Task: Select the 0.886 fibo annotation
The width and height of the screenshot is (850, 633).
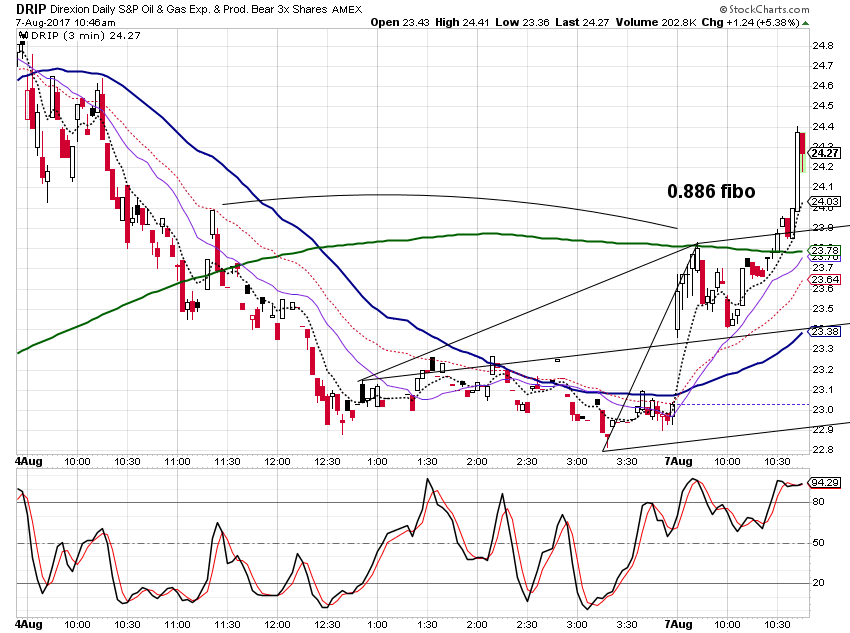Action: (711, 191)
